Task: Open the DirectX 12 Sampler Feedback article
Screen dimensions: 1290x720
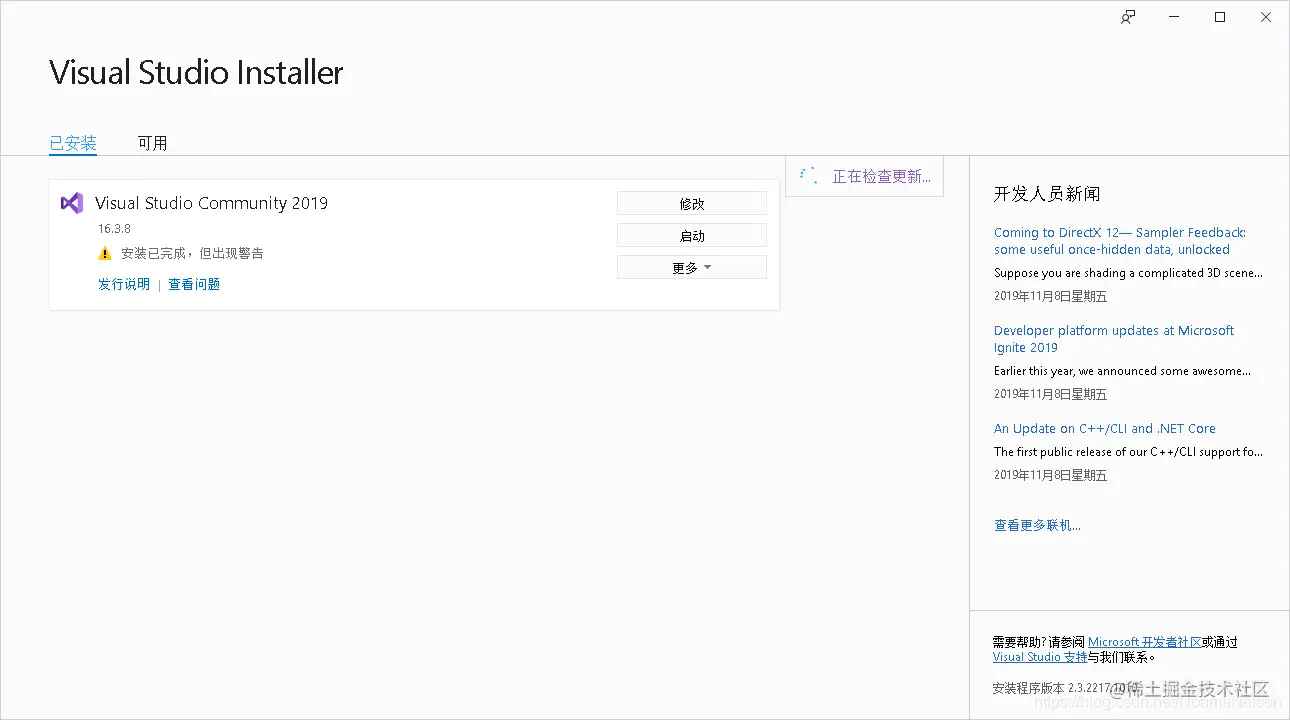Action: coord(1119,240)
